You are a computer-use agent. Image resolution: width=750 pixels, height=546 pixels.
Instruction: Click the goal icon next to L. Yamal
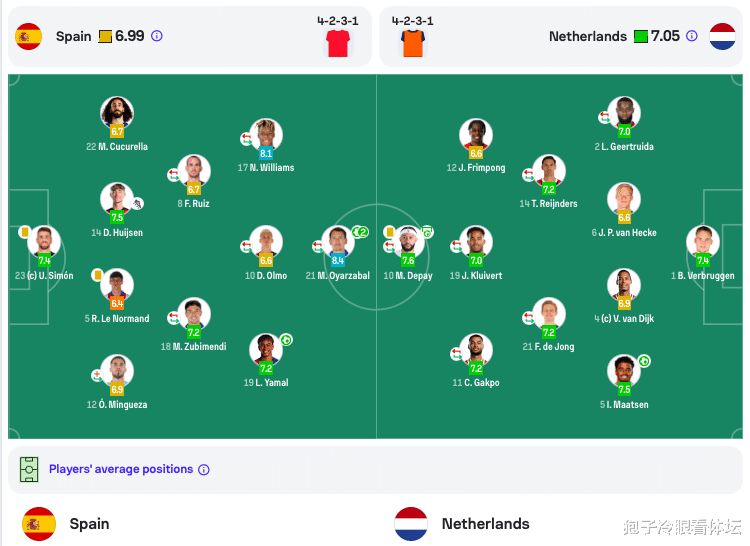[287, 340]
